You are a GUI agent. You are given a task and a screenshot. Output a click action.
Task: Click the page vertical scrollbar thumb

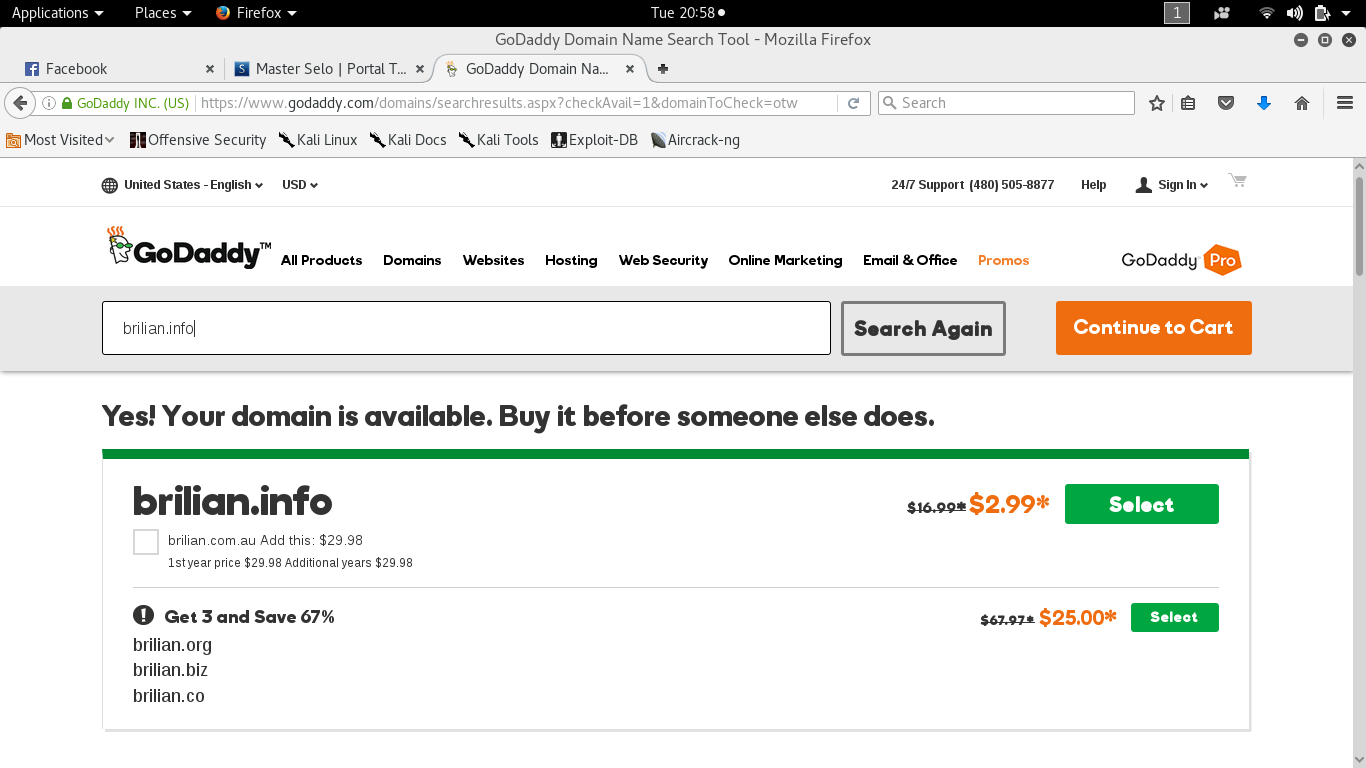point(1359,225)
